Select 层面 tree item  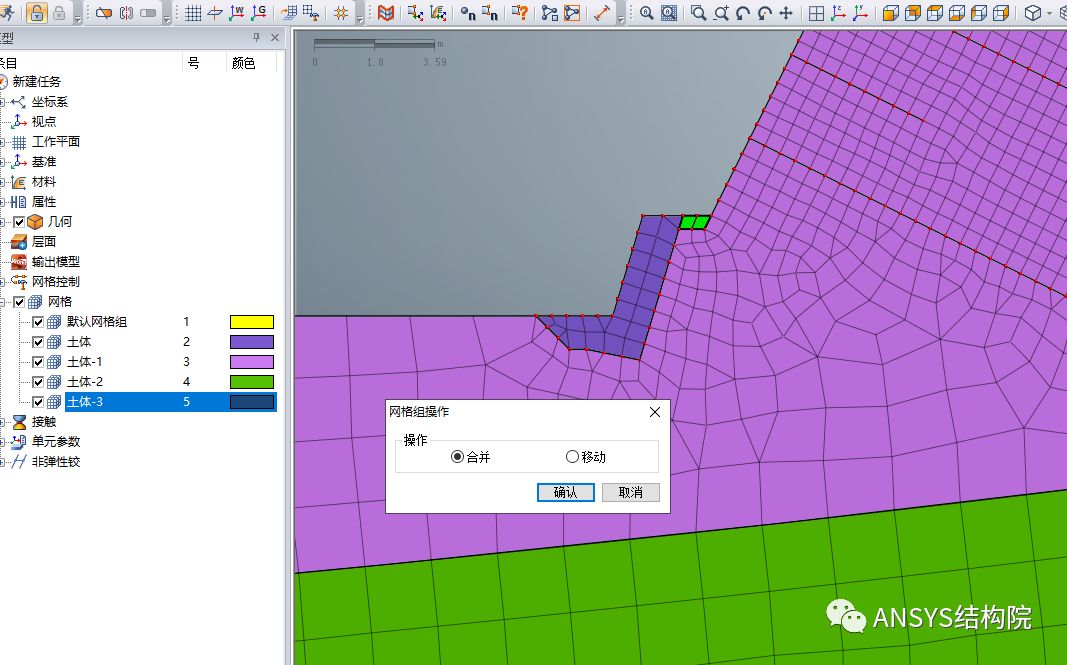44,242
